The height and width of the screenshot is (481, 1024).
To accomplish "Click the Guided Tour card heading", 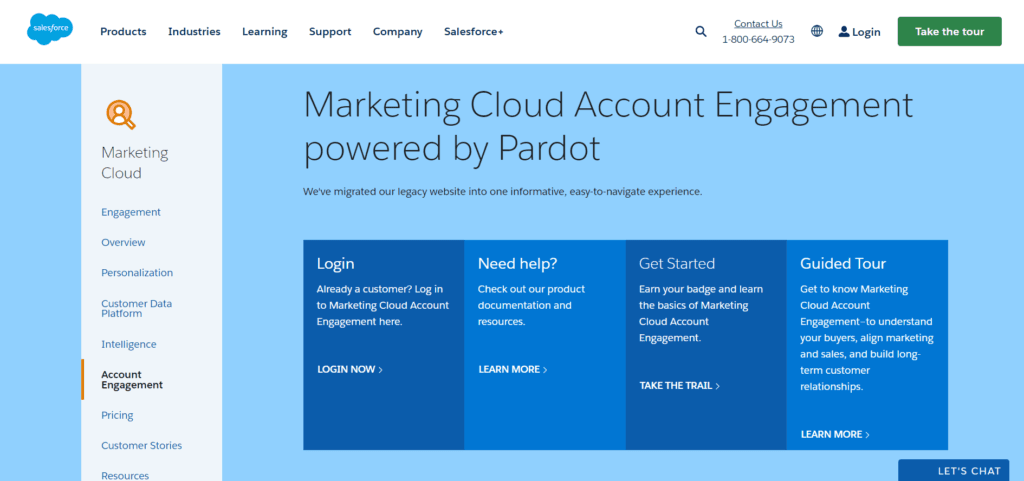I will pos(843,264).
